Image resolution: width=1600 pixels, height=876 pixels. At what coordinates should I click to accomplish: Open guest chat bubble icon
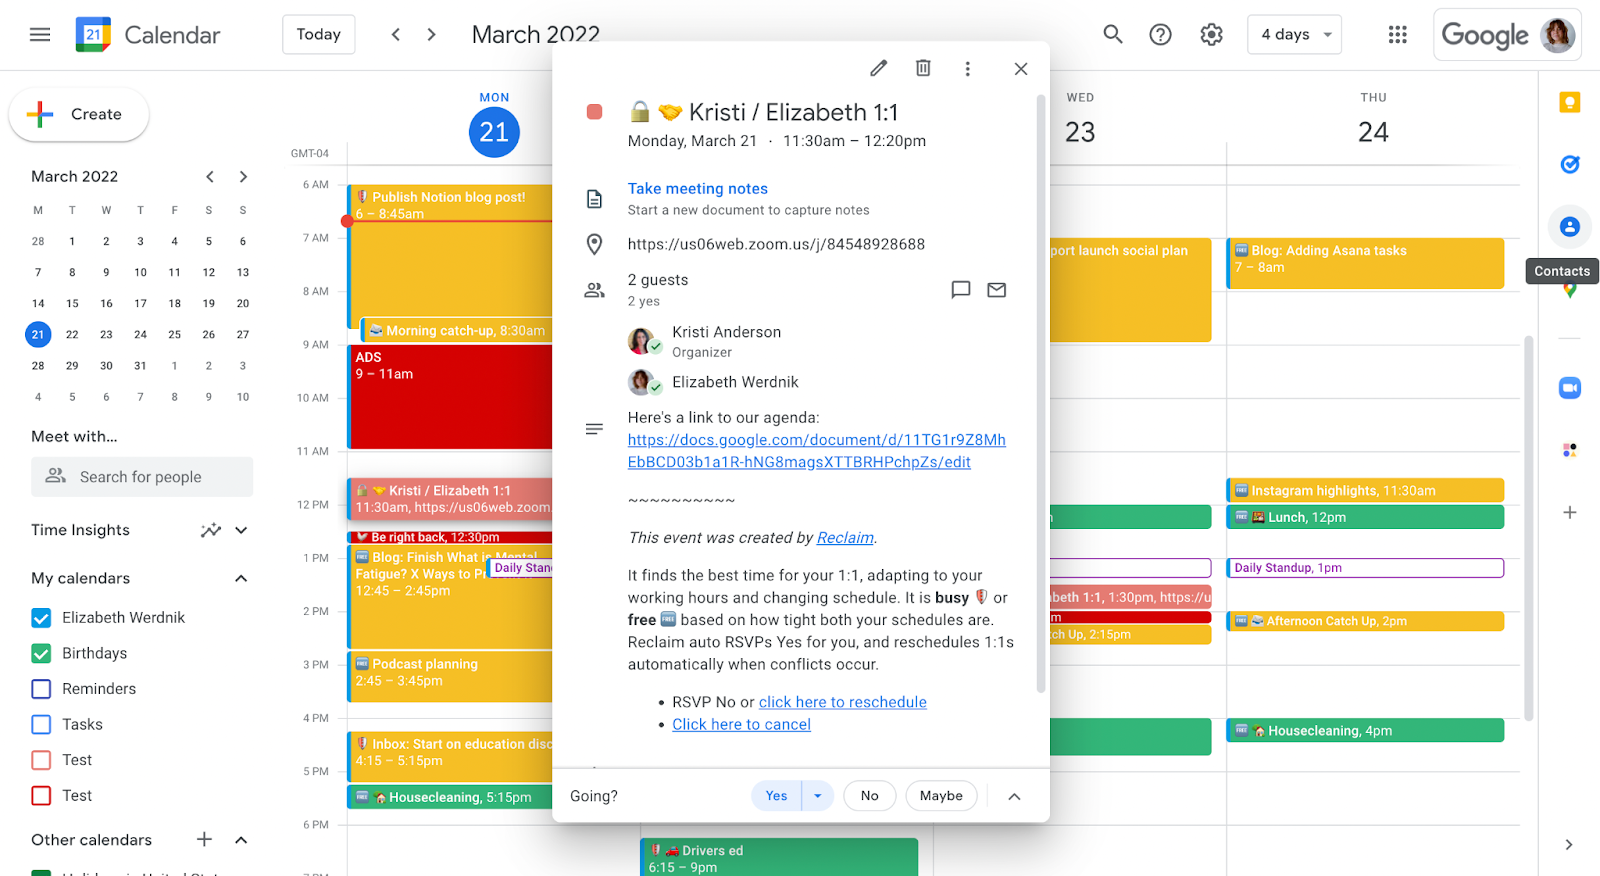pos(961,290)
